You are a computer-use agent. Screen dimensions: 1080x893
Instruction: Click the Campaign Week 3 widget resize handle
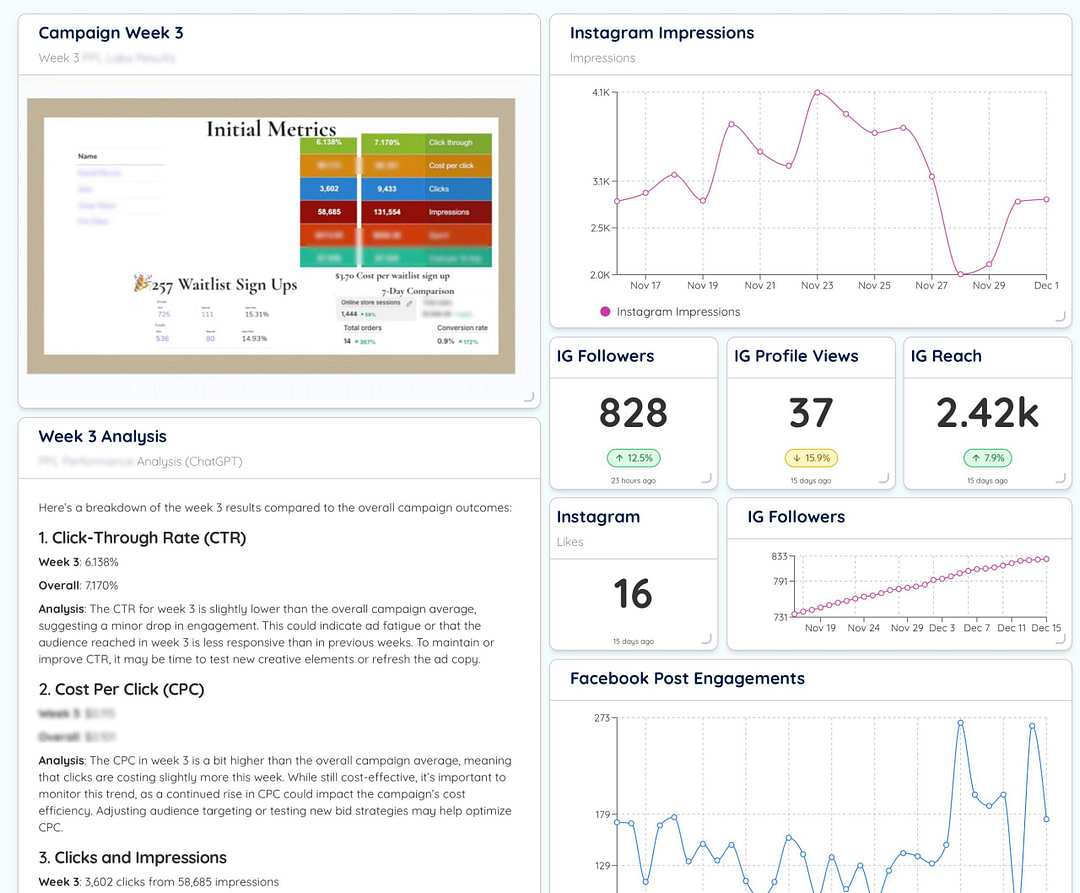pyautogui.click(x=529, y=397)
